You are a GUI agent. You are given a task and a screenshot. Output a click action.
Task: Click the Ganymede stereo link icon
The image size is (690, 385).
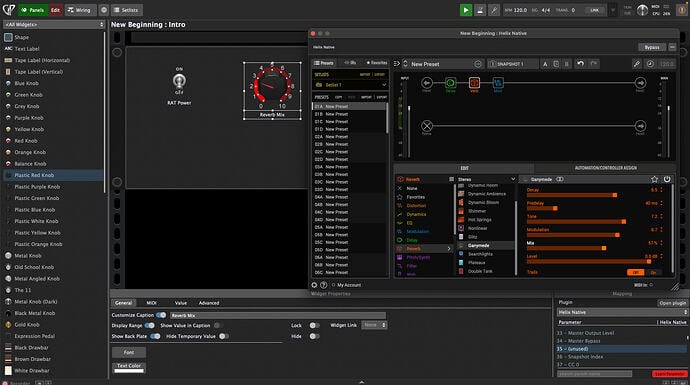pyautogui.click(x=560, y=179)
